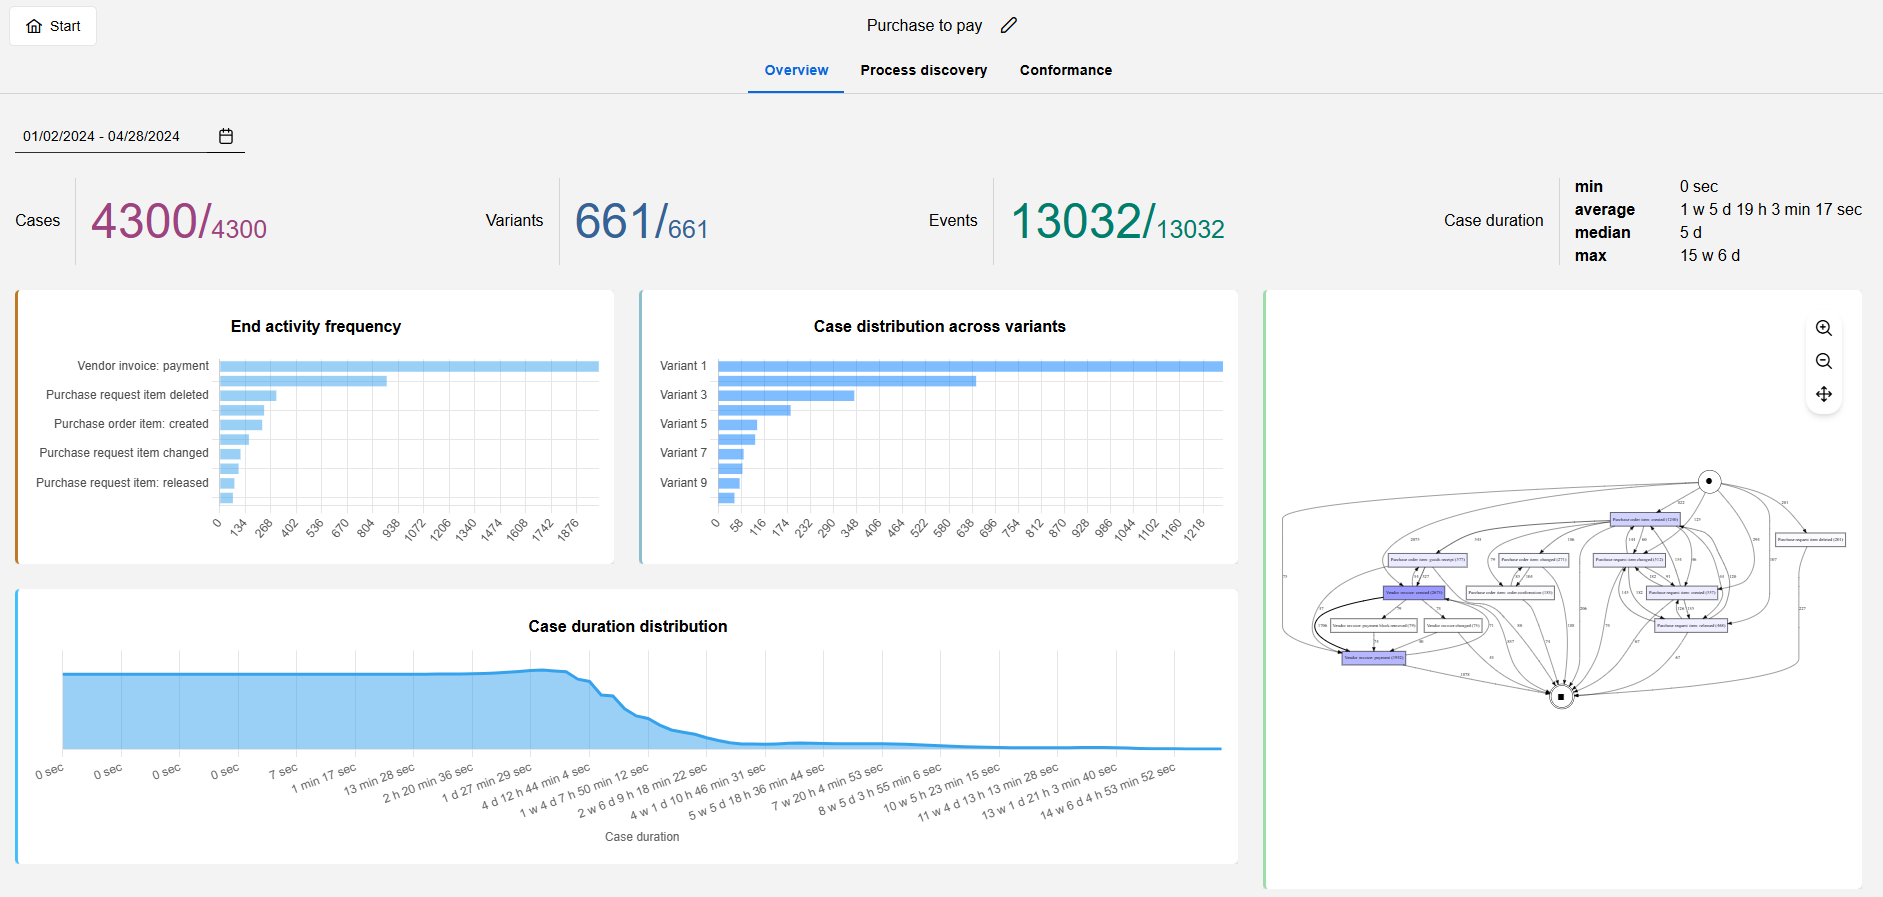
Task: Click the Variant 1 bar in chart
Action: click(x=969, y=367)
